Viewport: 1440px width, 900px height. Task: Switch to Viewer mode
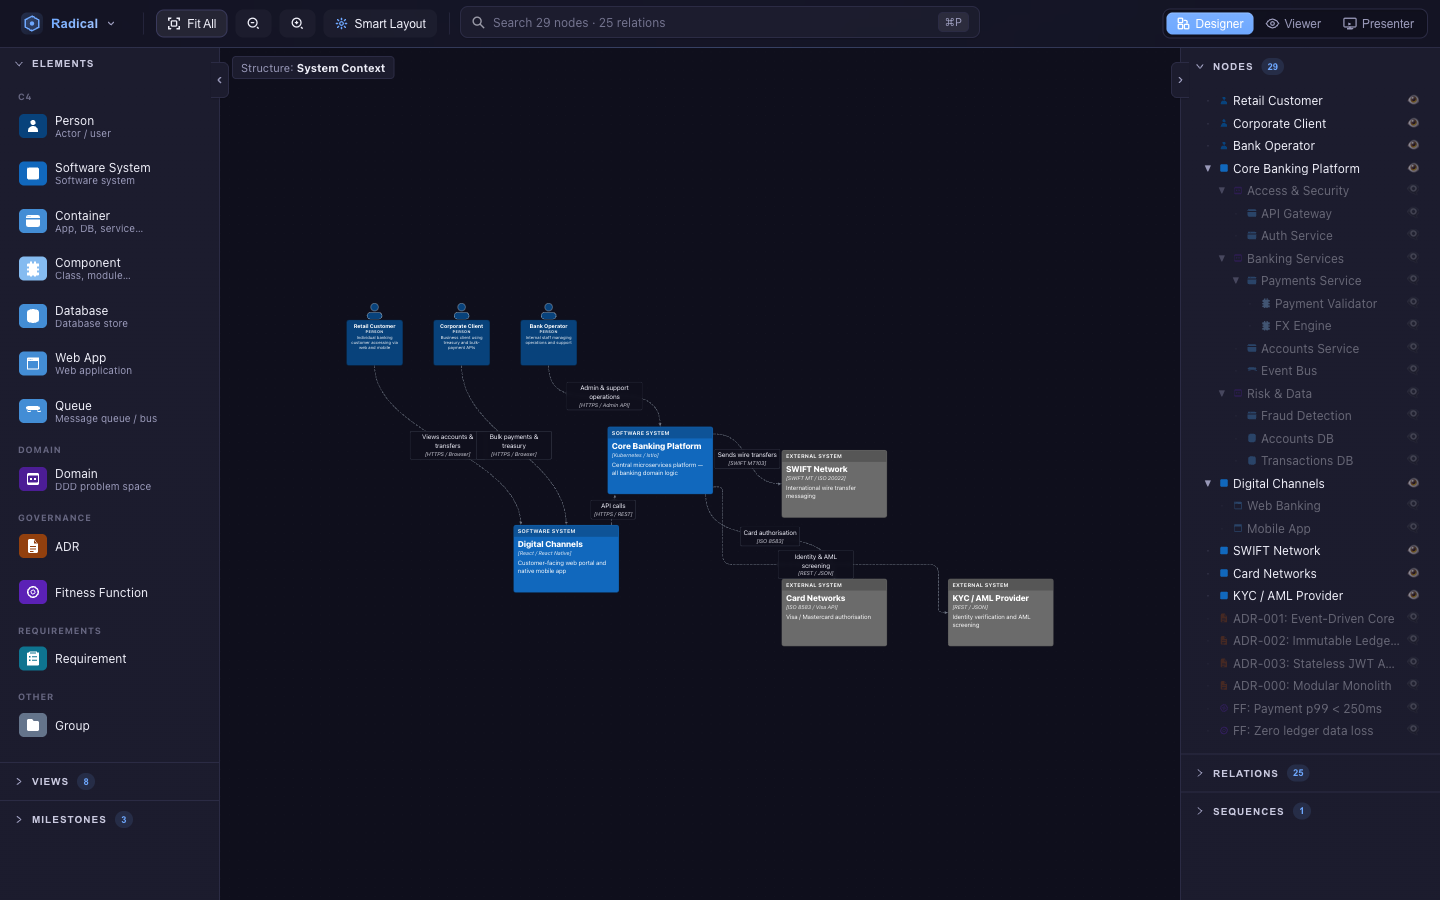pyautogui.click(x=1294, y=23)
